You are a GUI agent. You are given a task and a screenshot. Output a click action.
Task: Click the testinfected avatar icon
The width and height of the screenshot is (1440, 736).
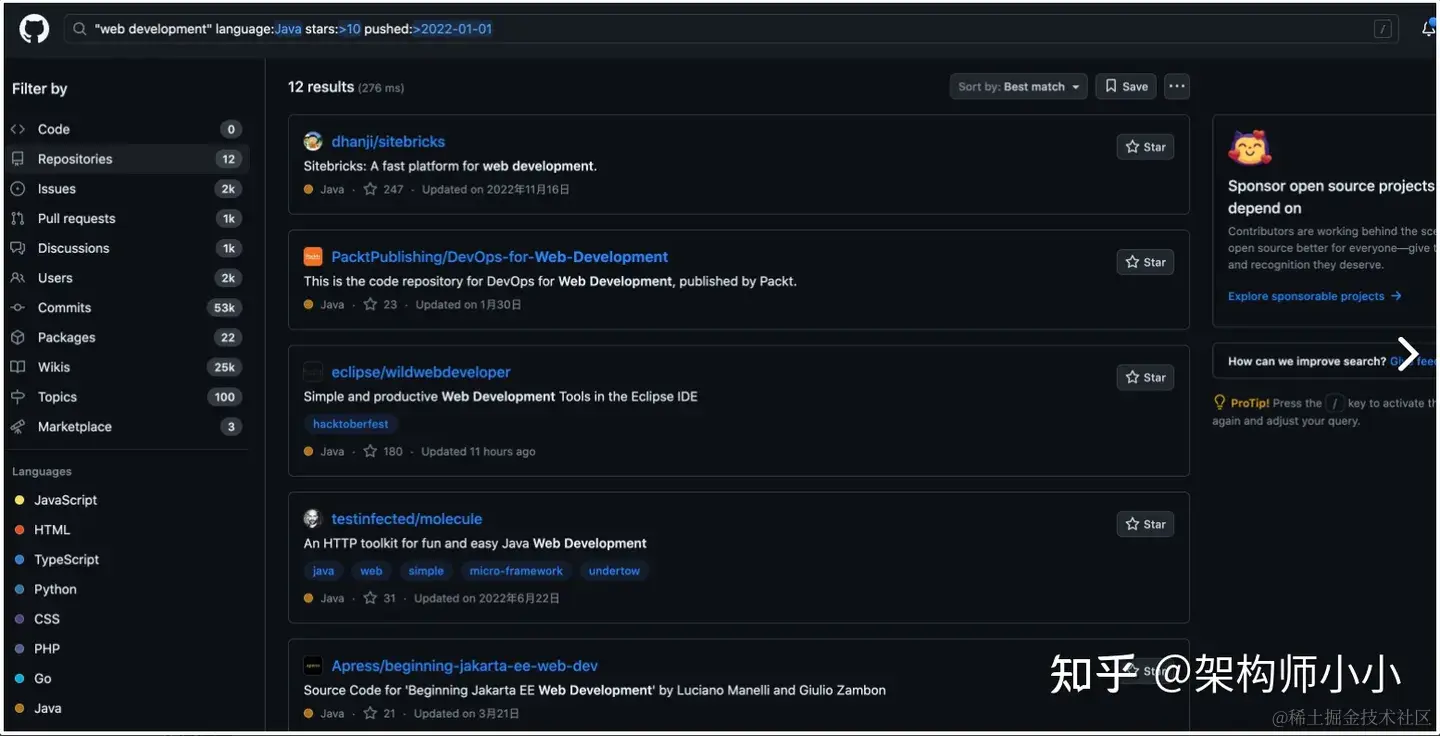point(313,519)
